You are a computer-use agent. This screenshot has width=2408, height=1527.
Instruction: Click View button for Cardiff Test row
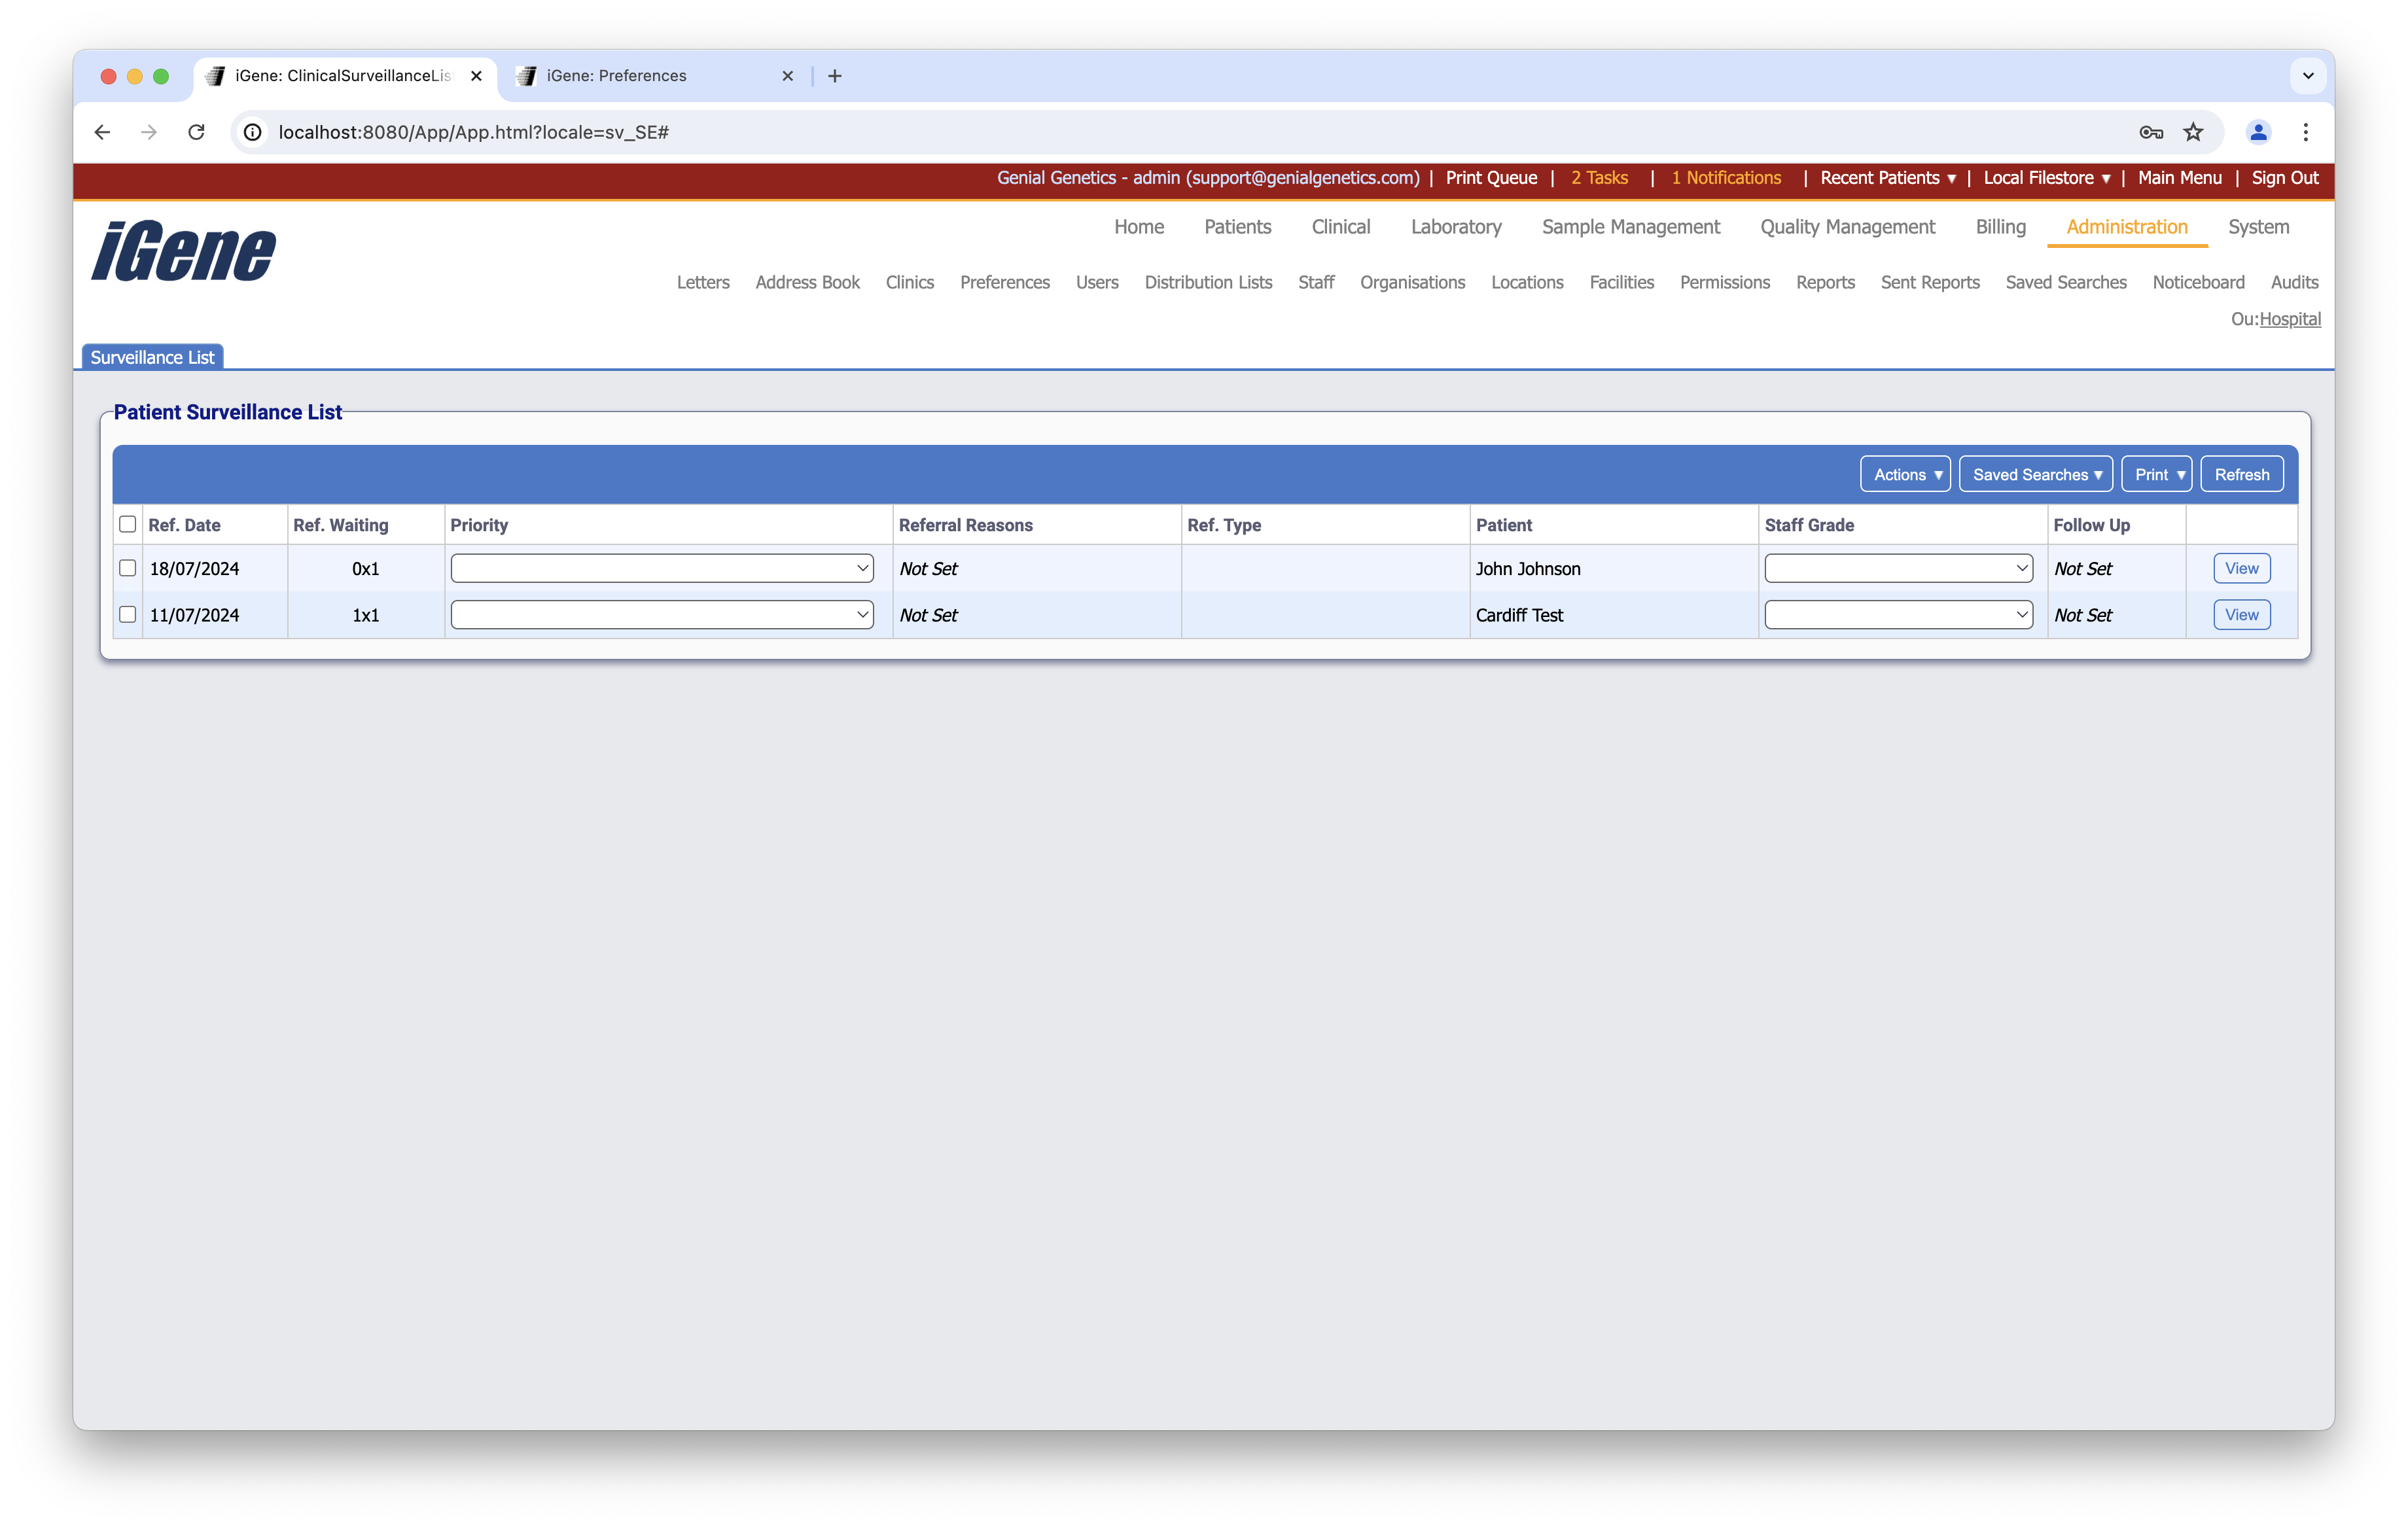2241,614
